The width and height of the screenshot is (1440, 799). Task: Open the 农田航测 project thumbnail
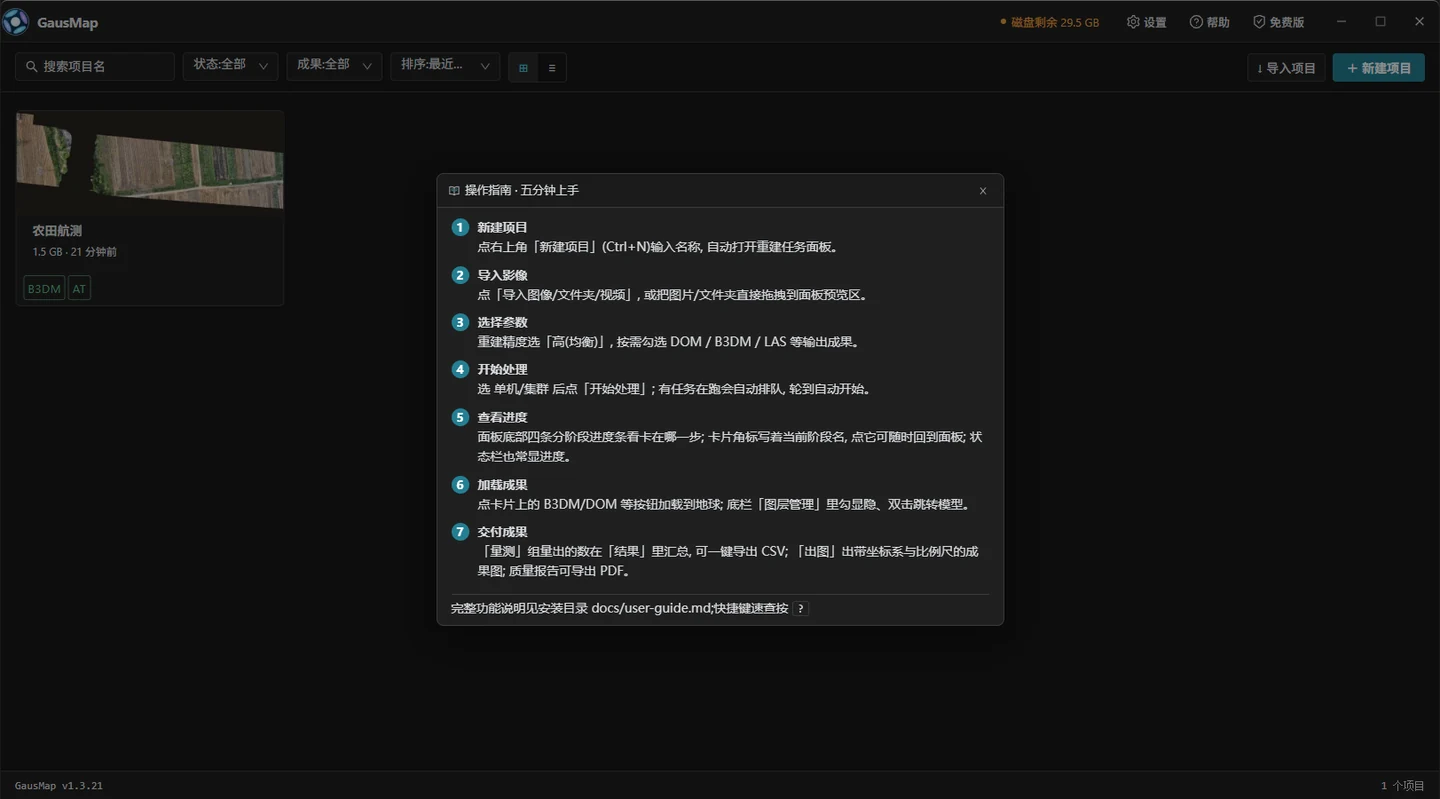click(x=150, y=161)
